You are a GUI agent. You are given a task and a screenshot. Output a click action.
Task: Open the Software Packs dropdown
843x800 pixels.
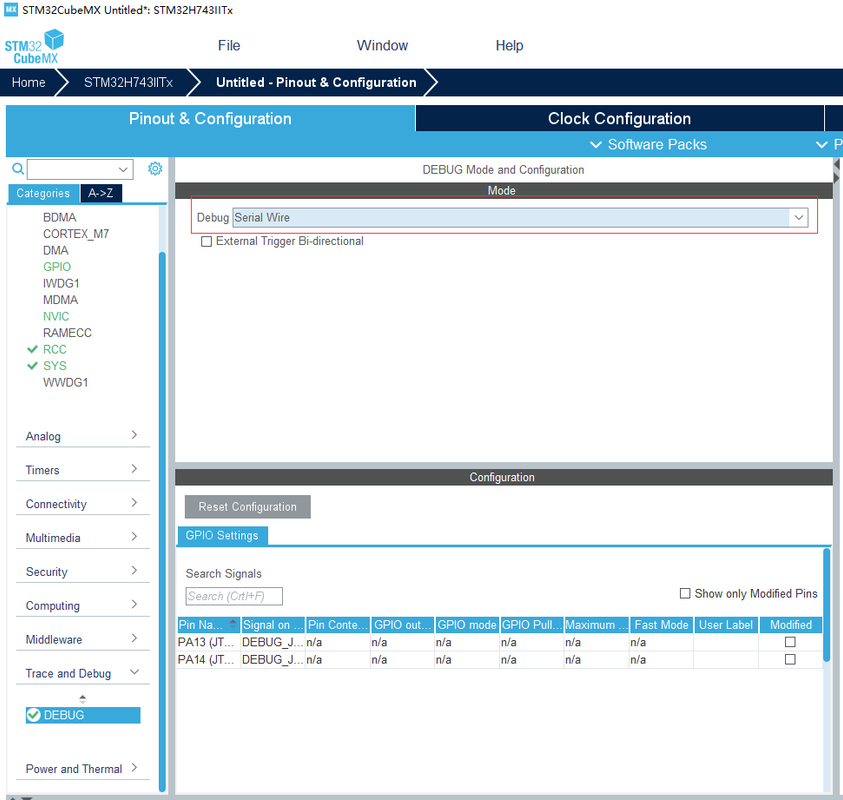[x=648, y=145]
